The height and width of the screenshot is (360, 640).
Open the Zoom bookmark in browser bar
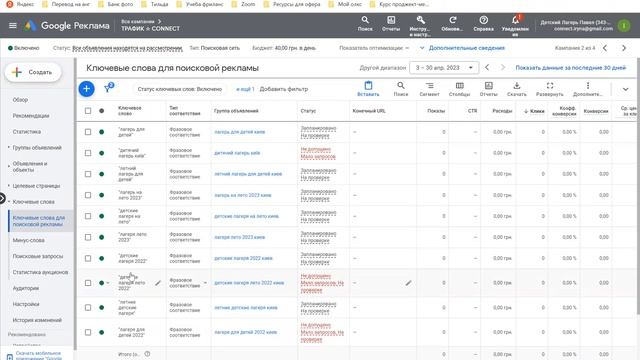[244, 4]
